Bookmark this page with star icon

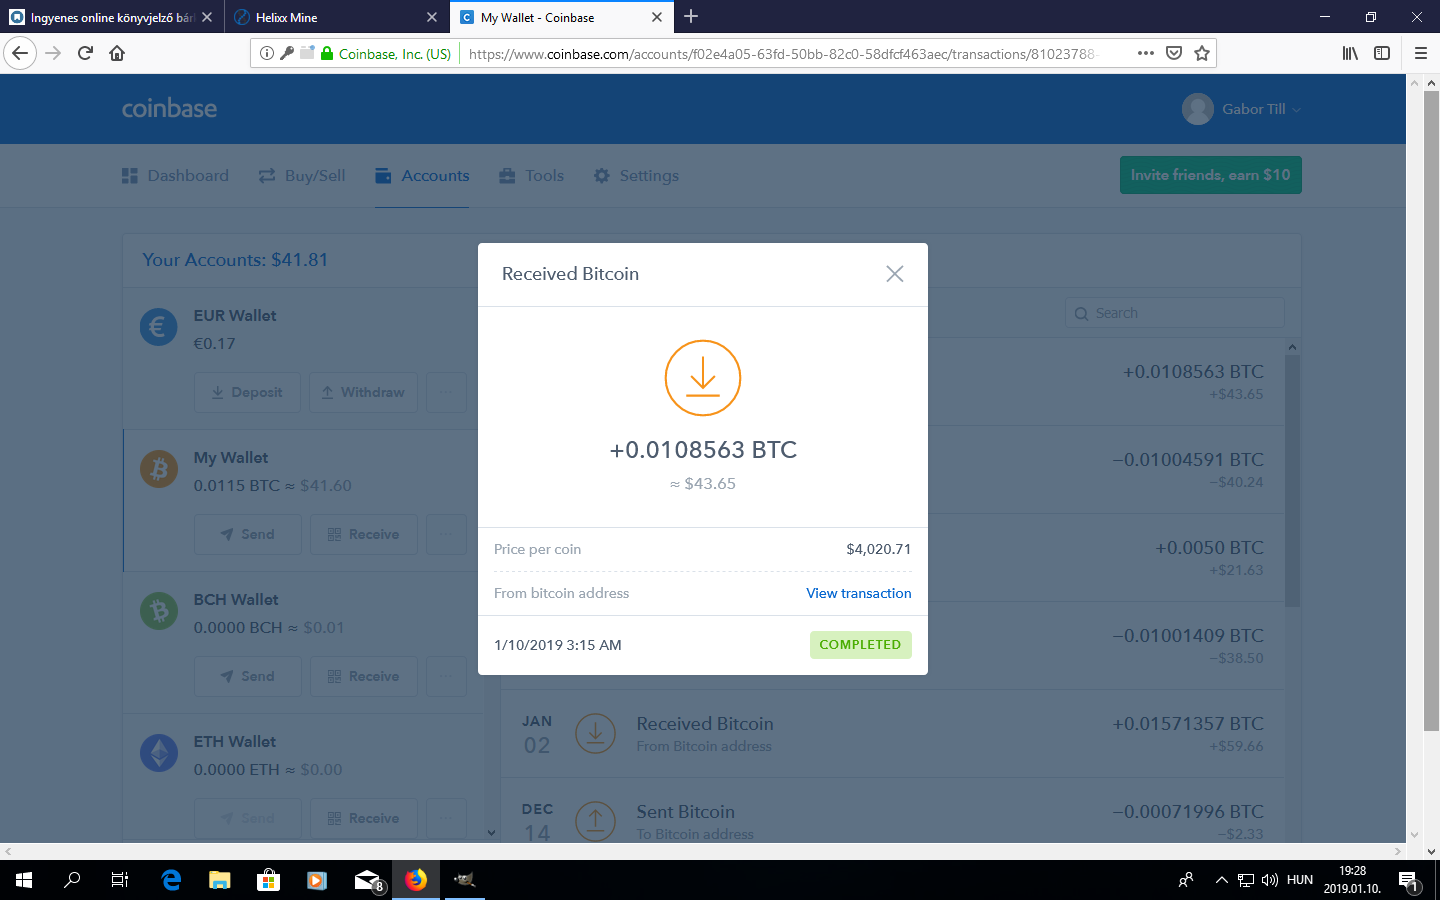pyautogui.click(x=1202, y=53)
